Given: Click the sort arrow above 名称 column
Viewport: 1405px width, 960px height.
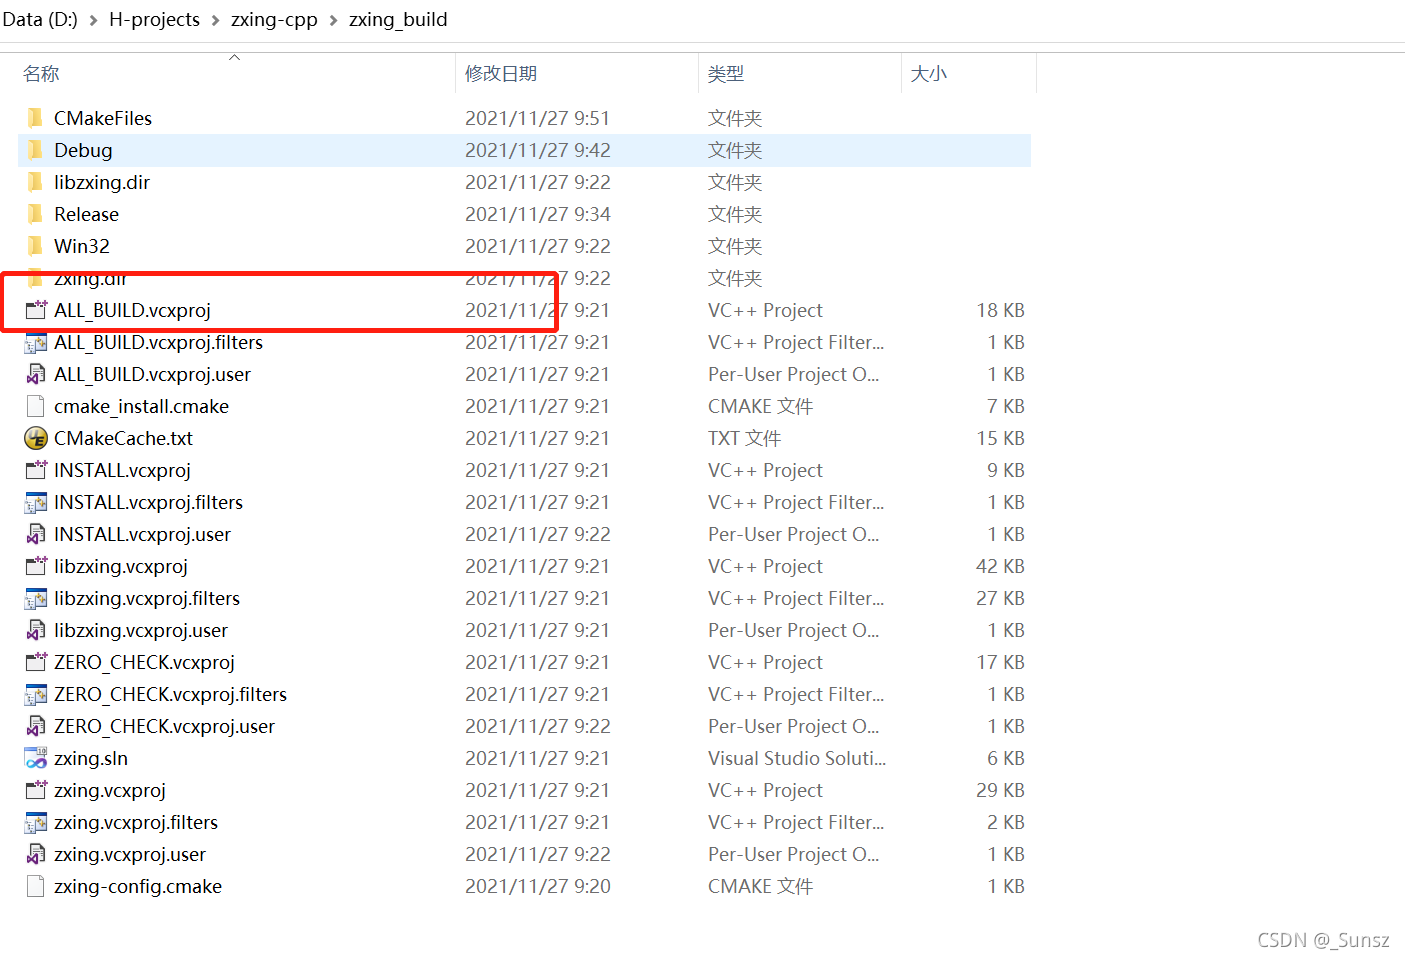Looking at the screenshot, I should click(x=235, y=57).
